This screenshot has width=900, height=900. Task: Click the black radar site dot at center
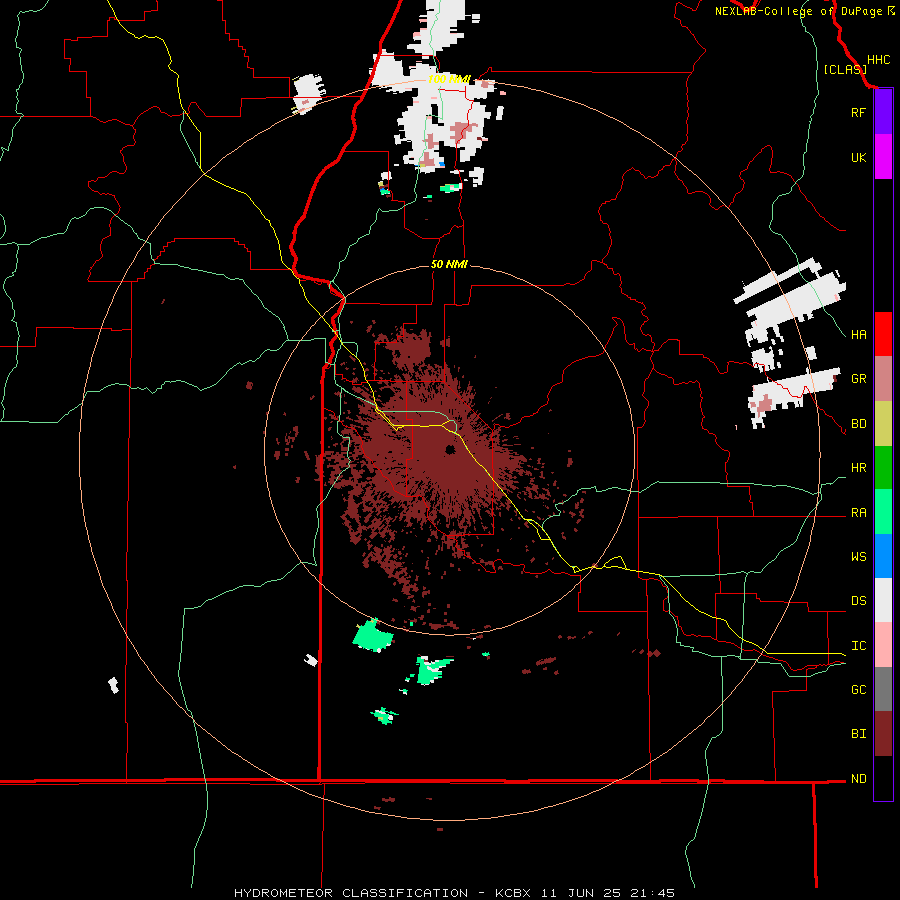pos(450,449)
